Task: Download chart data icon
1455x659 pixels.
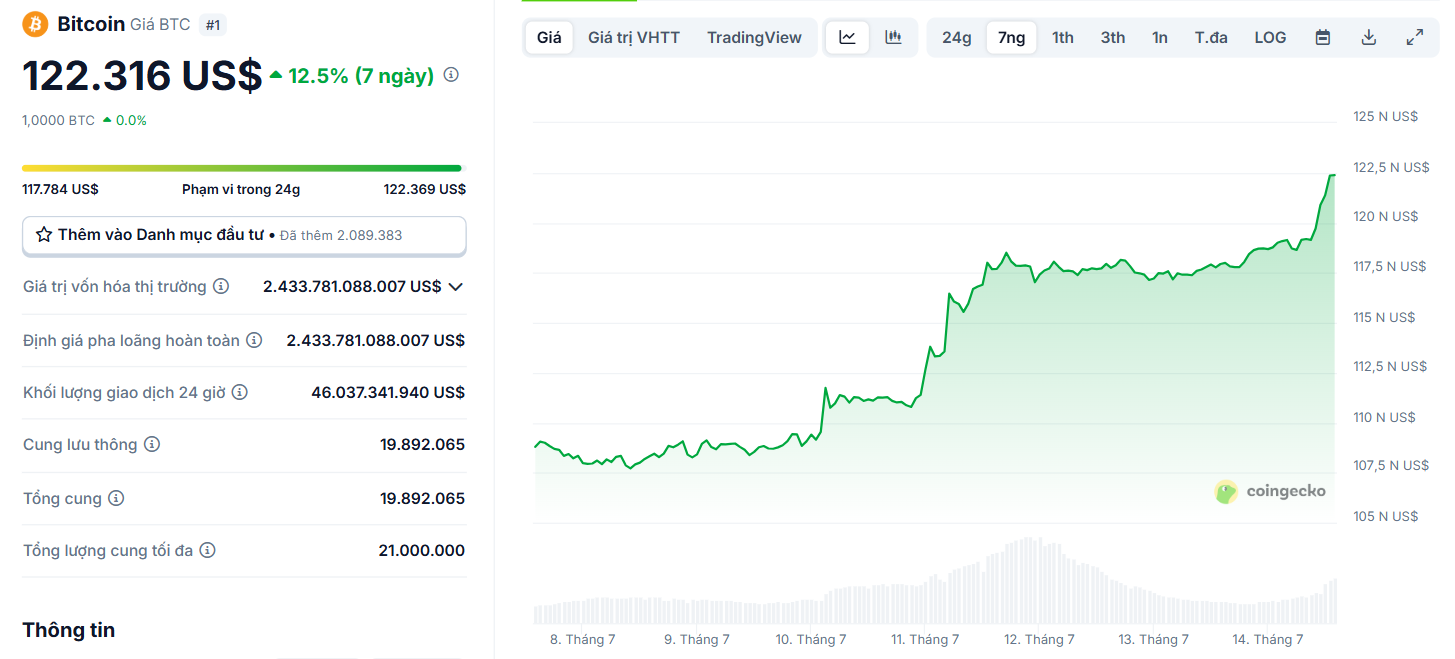Action: point(1369,38)
